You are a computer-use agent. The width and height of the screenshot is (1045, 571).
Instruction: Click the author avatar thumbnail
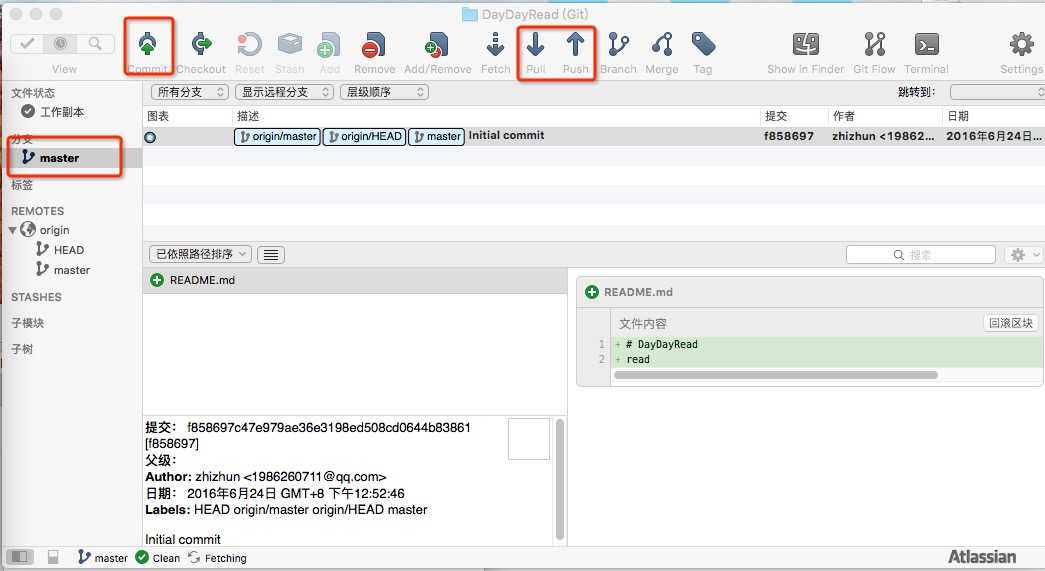528,439
